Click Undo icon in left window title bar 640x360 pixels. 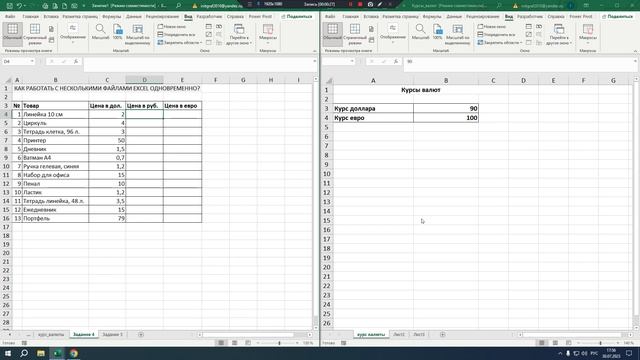click(x=19, y=6)
